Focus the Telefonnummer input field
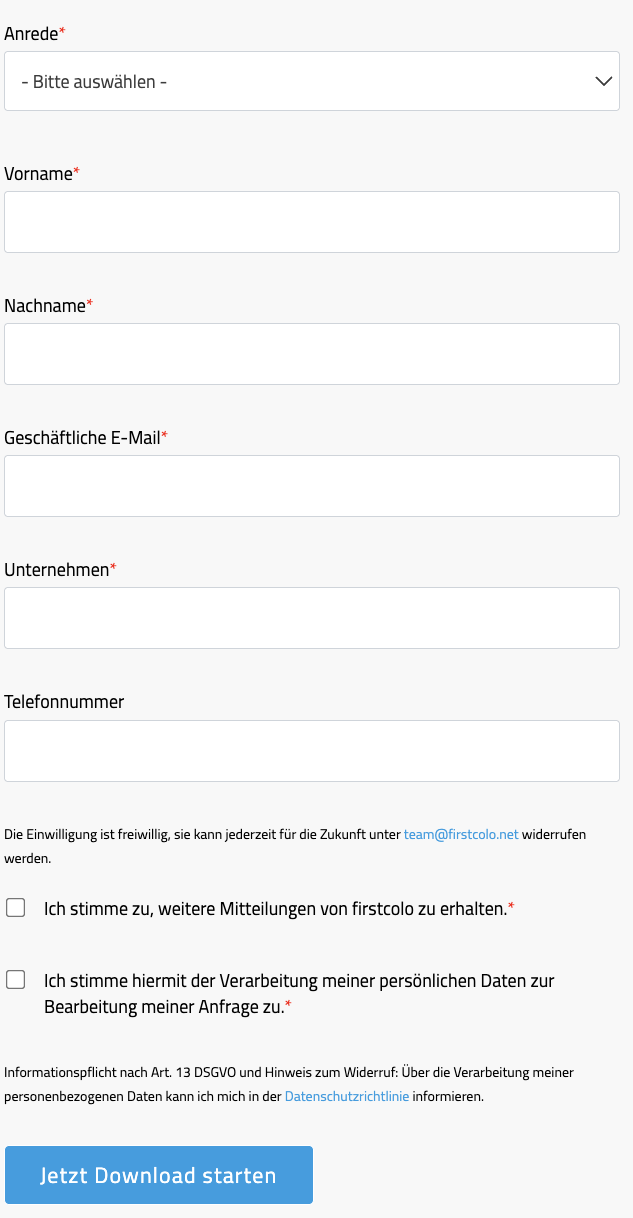This screenshot has height=1218, width=633. 312,751
